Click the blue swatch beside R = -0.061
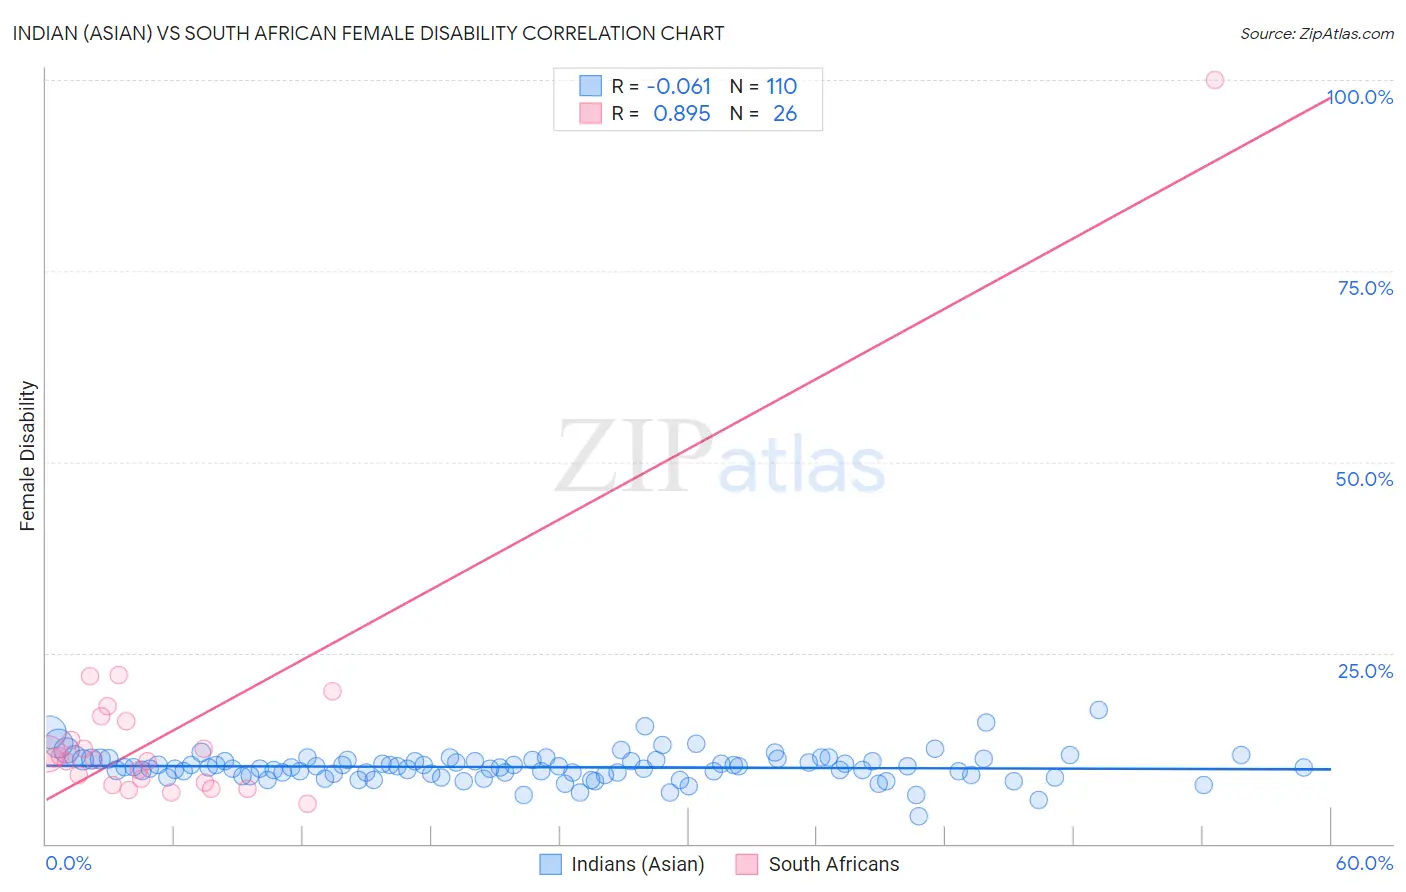 click(591, 86)
